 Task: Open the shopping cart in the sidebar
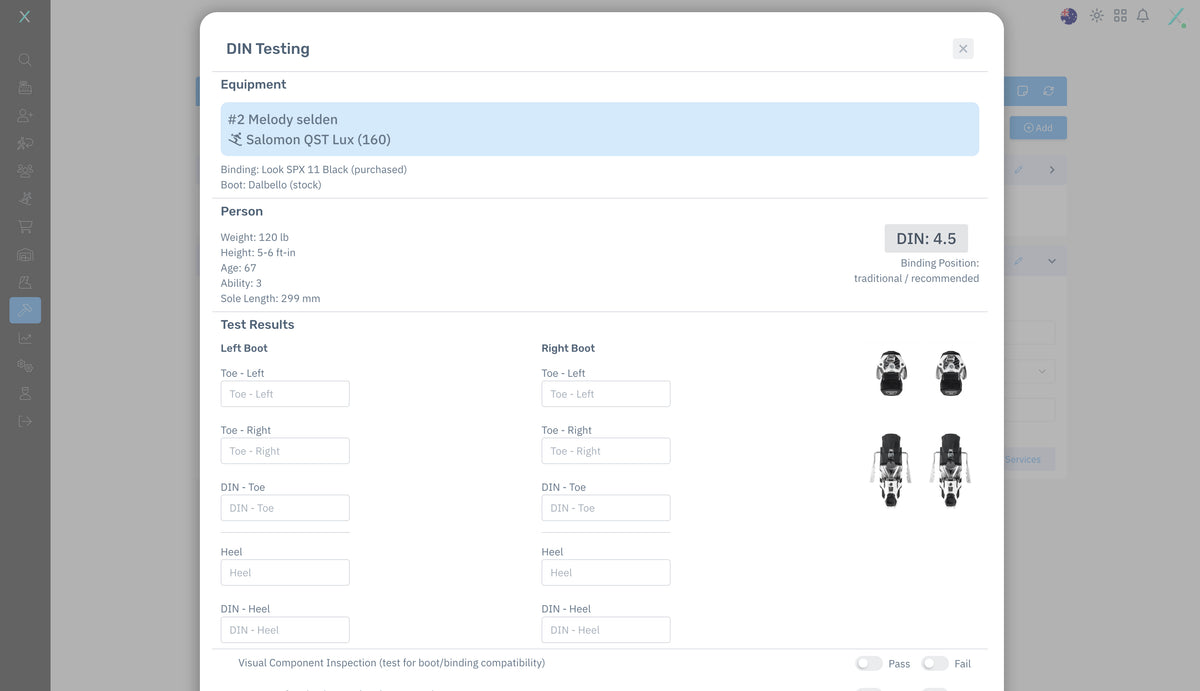tap(25, 227)
